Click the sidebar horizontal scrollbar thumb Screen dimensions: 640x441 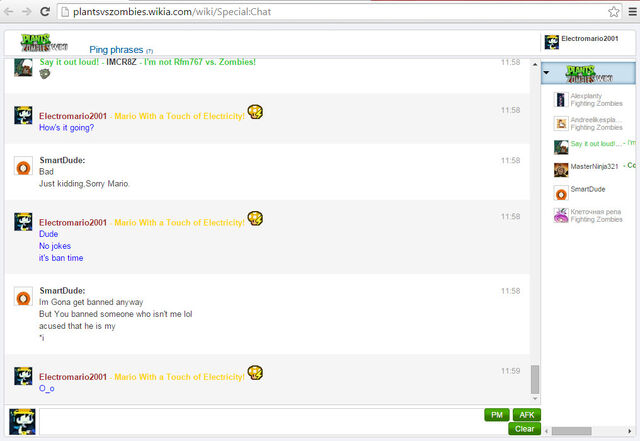(571, 431)
